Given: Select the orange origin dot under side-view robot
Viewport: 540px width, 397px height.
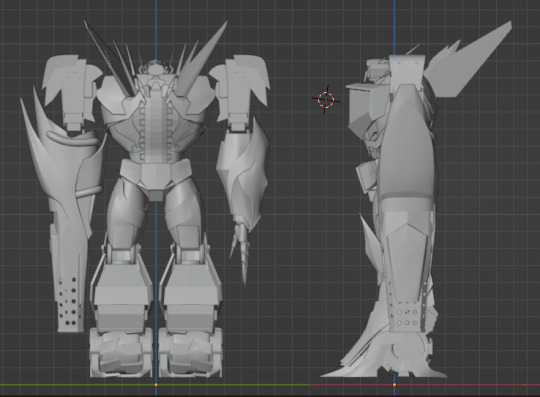Looking at the screenshot, I should click(394, 385).
